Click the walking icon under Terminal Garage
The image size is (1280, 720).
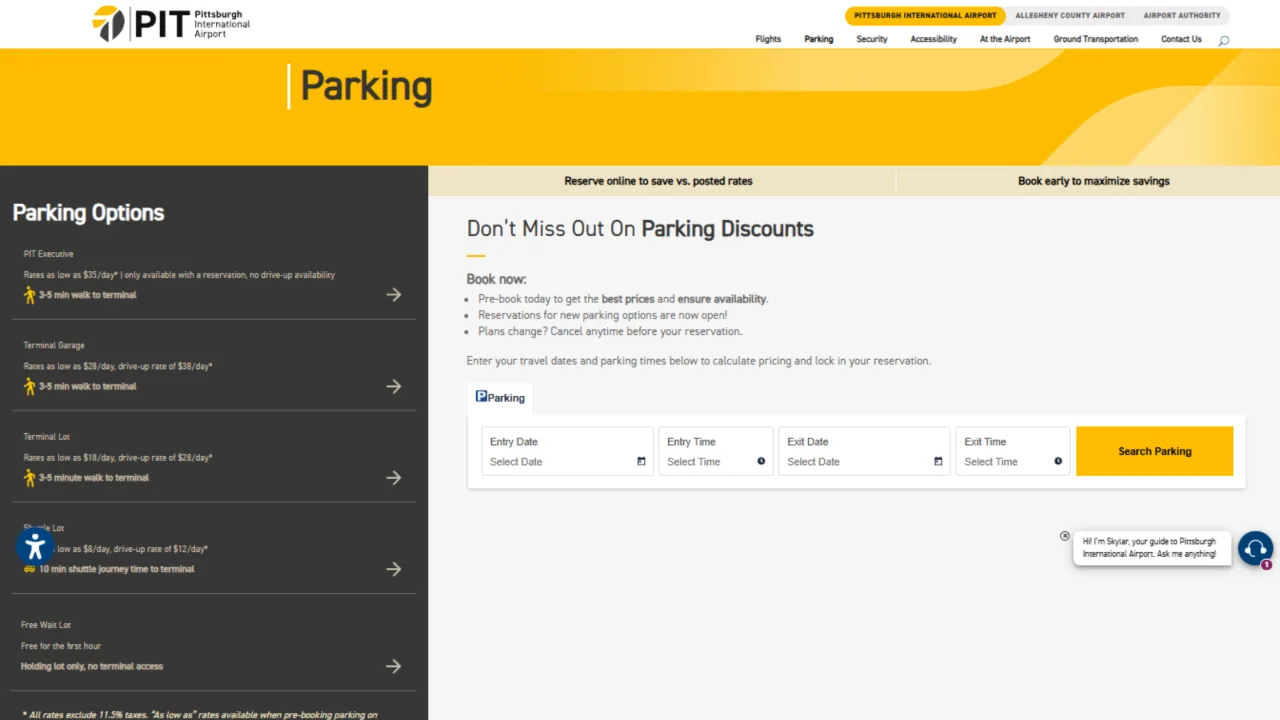click(29, 386)
